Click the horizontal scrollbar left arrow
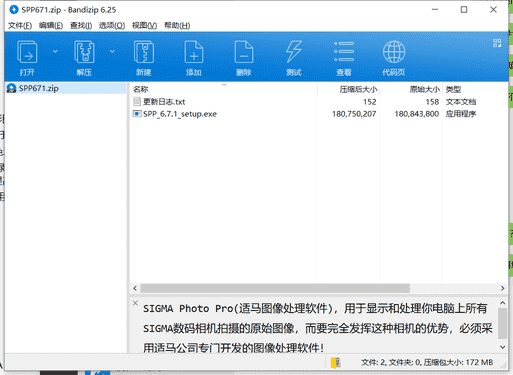The image size is (513, 375). pyautogui.click(x=135, y=288)
